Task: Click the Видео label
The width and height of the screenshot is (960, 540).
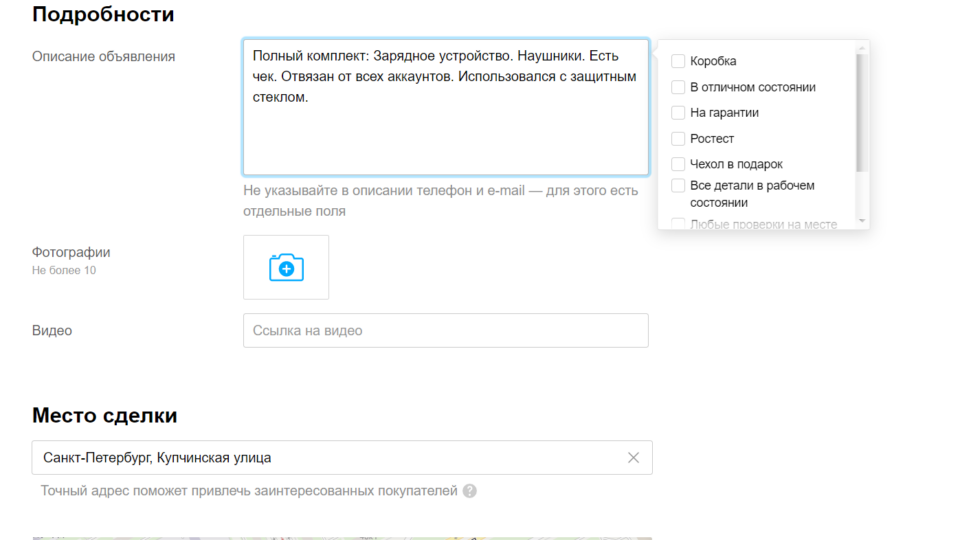Action: point(52,331)
